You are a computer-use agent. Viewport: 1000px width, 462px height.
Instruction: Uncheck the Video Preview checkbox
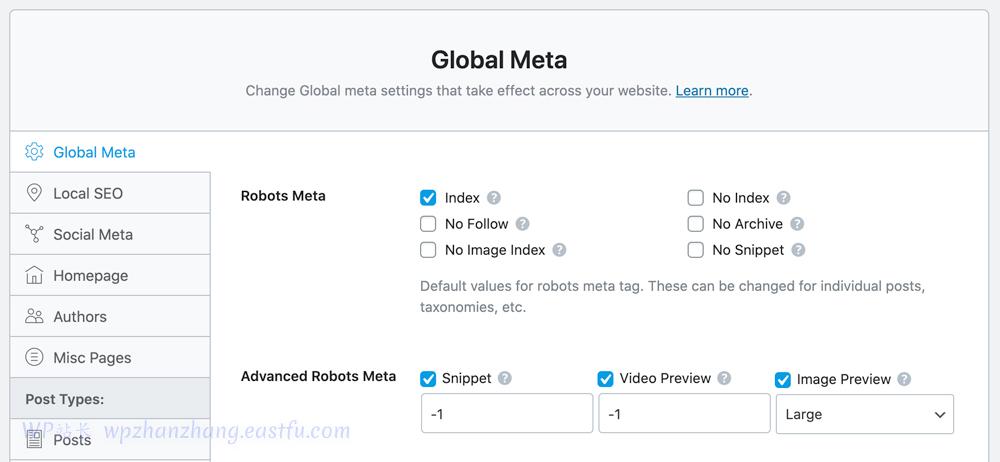605,379
